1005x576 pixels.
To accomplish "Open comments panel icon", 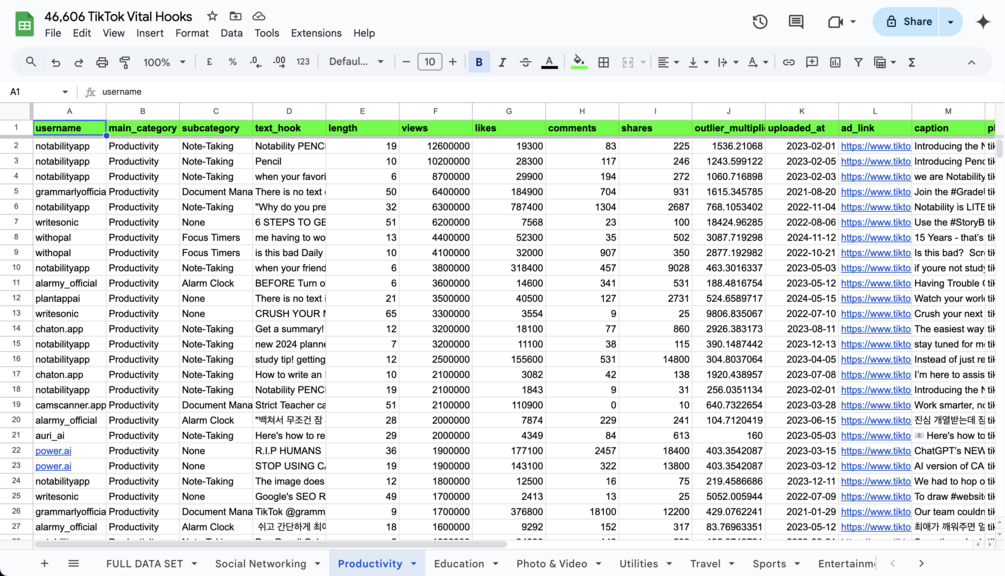I will pos(796,22).
